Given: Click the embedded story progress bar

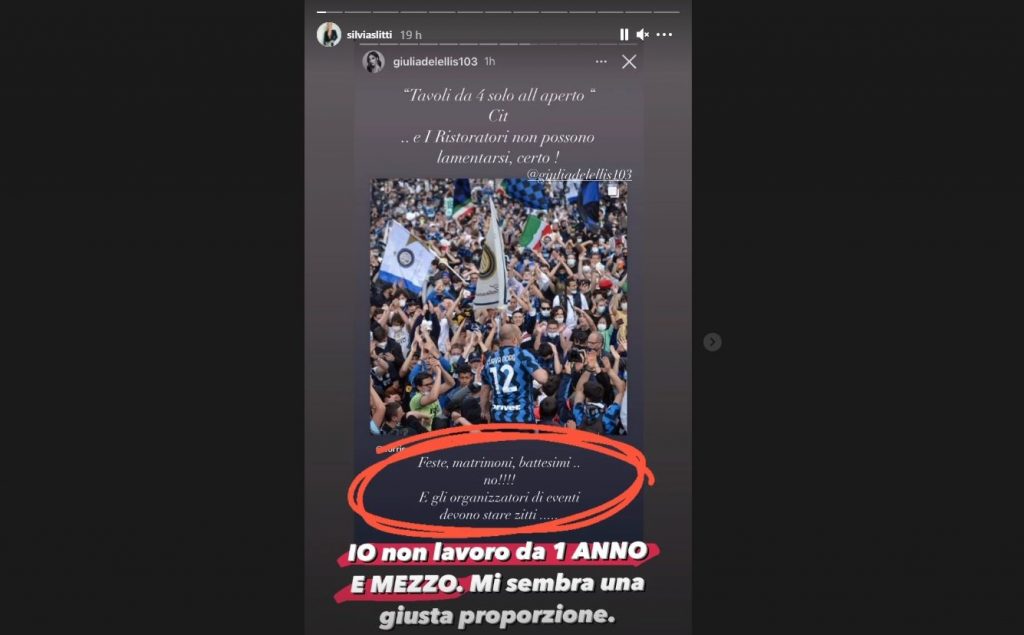Looking at the screenshot, I should (x=500, y=44).
